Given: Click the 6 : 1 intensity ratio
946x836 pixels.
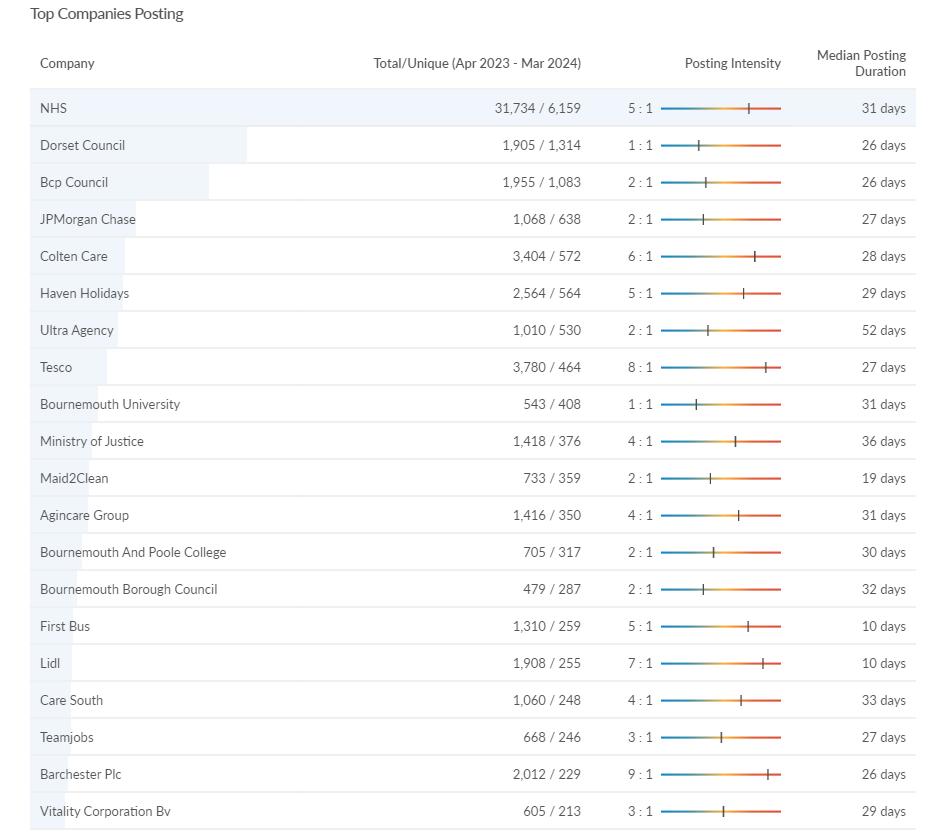Looking at the screenshot, I should (640, 256).
